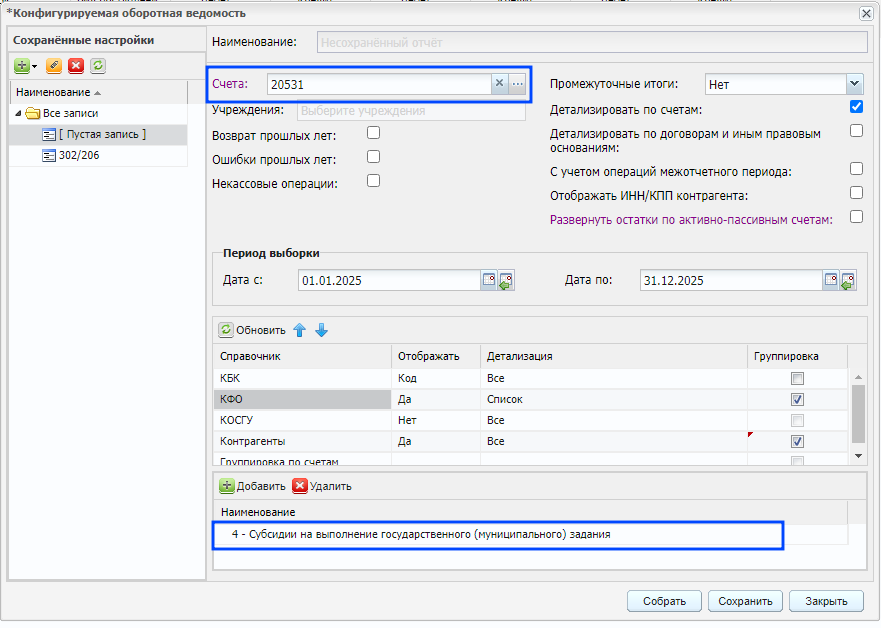Open dropdown arrow next to add icon
Viewport: 881px width, 628px height.
[34, 66]
